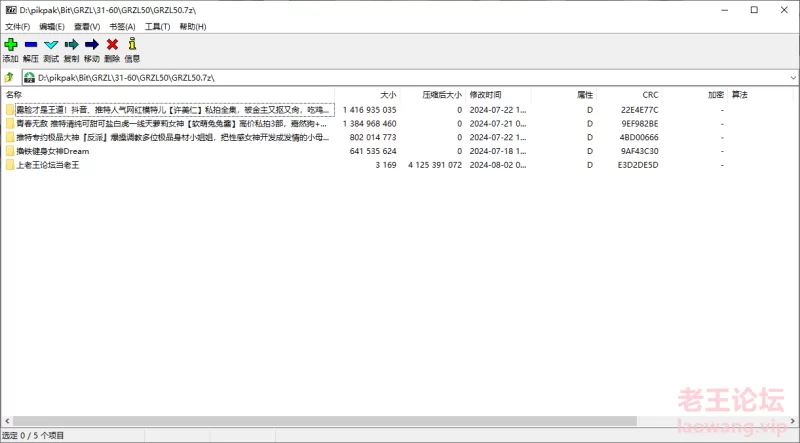Select the 上老王论坛当老王 folder
The height and width of the screenshot is (443, 800).
pyautogui.click(x=48, y=165)
